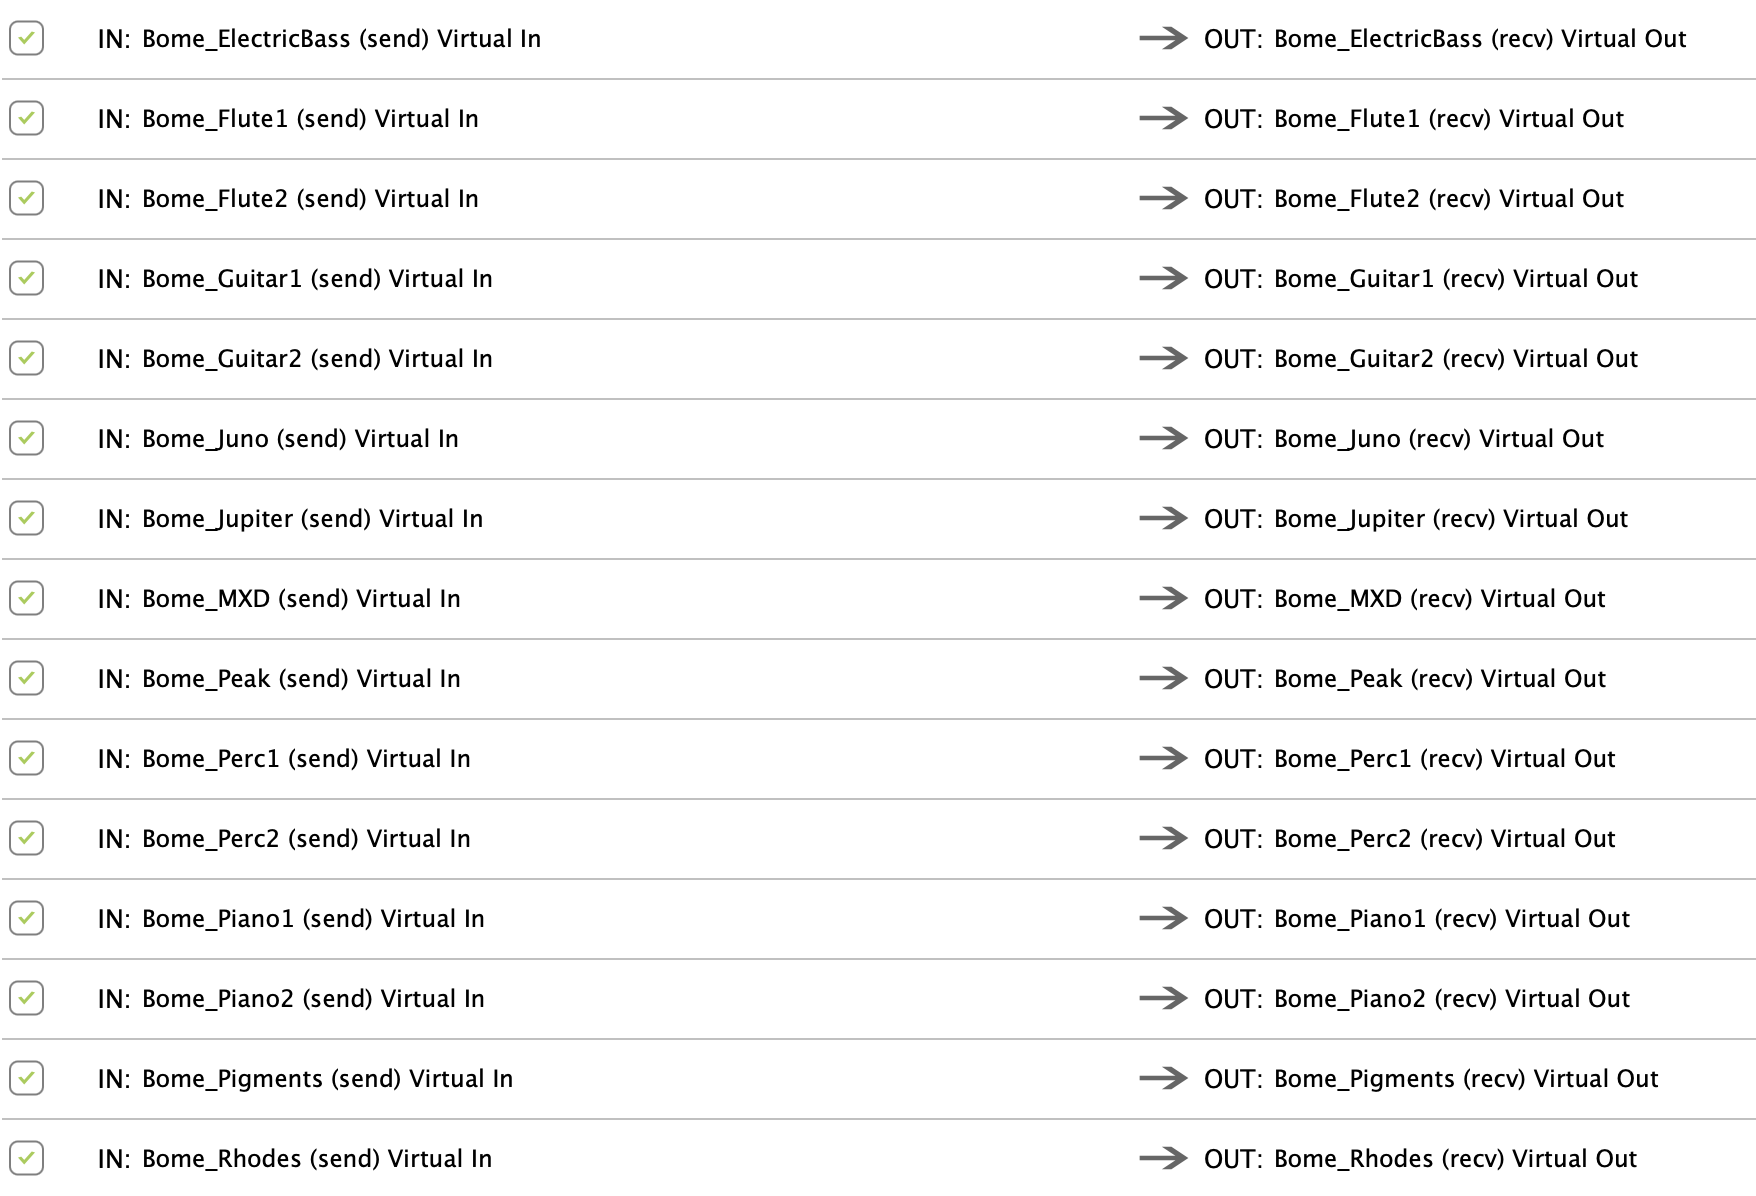Click the arrow icon for Bome_Piano2 route

pyautogui.click(x=1163, y=998)
